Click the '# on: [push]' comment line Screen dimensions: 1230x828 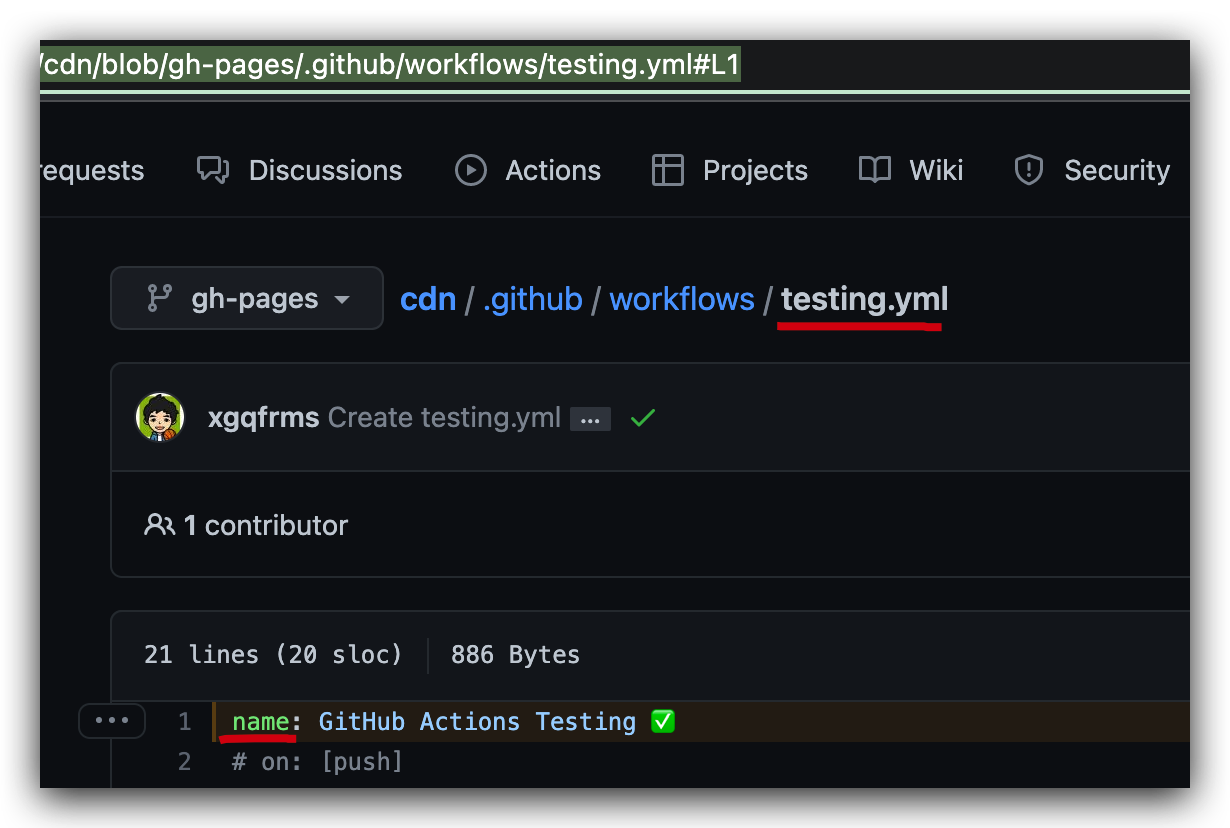317,762
